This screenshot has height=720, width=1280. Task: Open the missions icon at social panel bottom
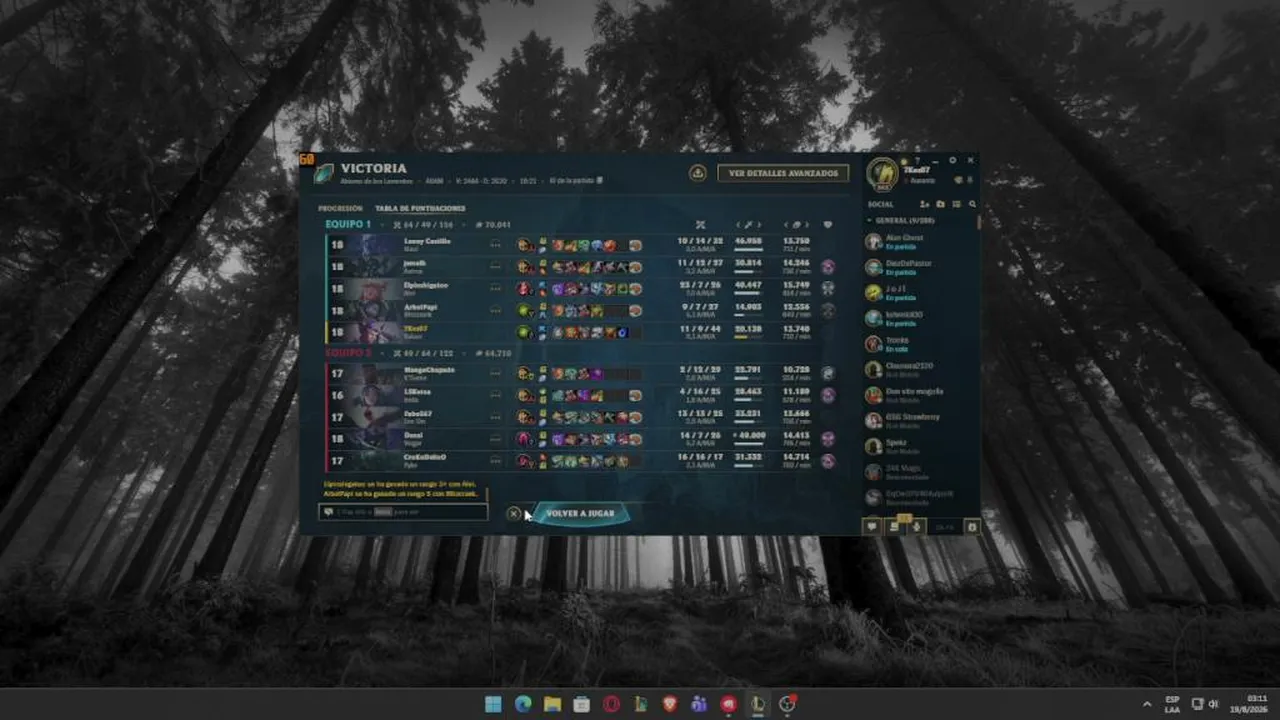coord(894,526)
